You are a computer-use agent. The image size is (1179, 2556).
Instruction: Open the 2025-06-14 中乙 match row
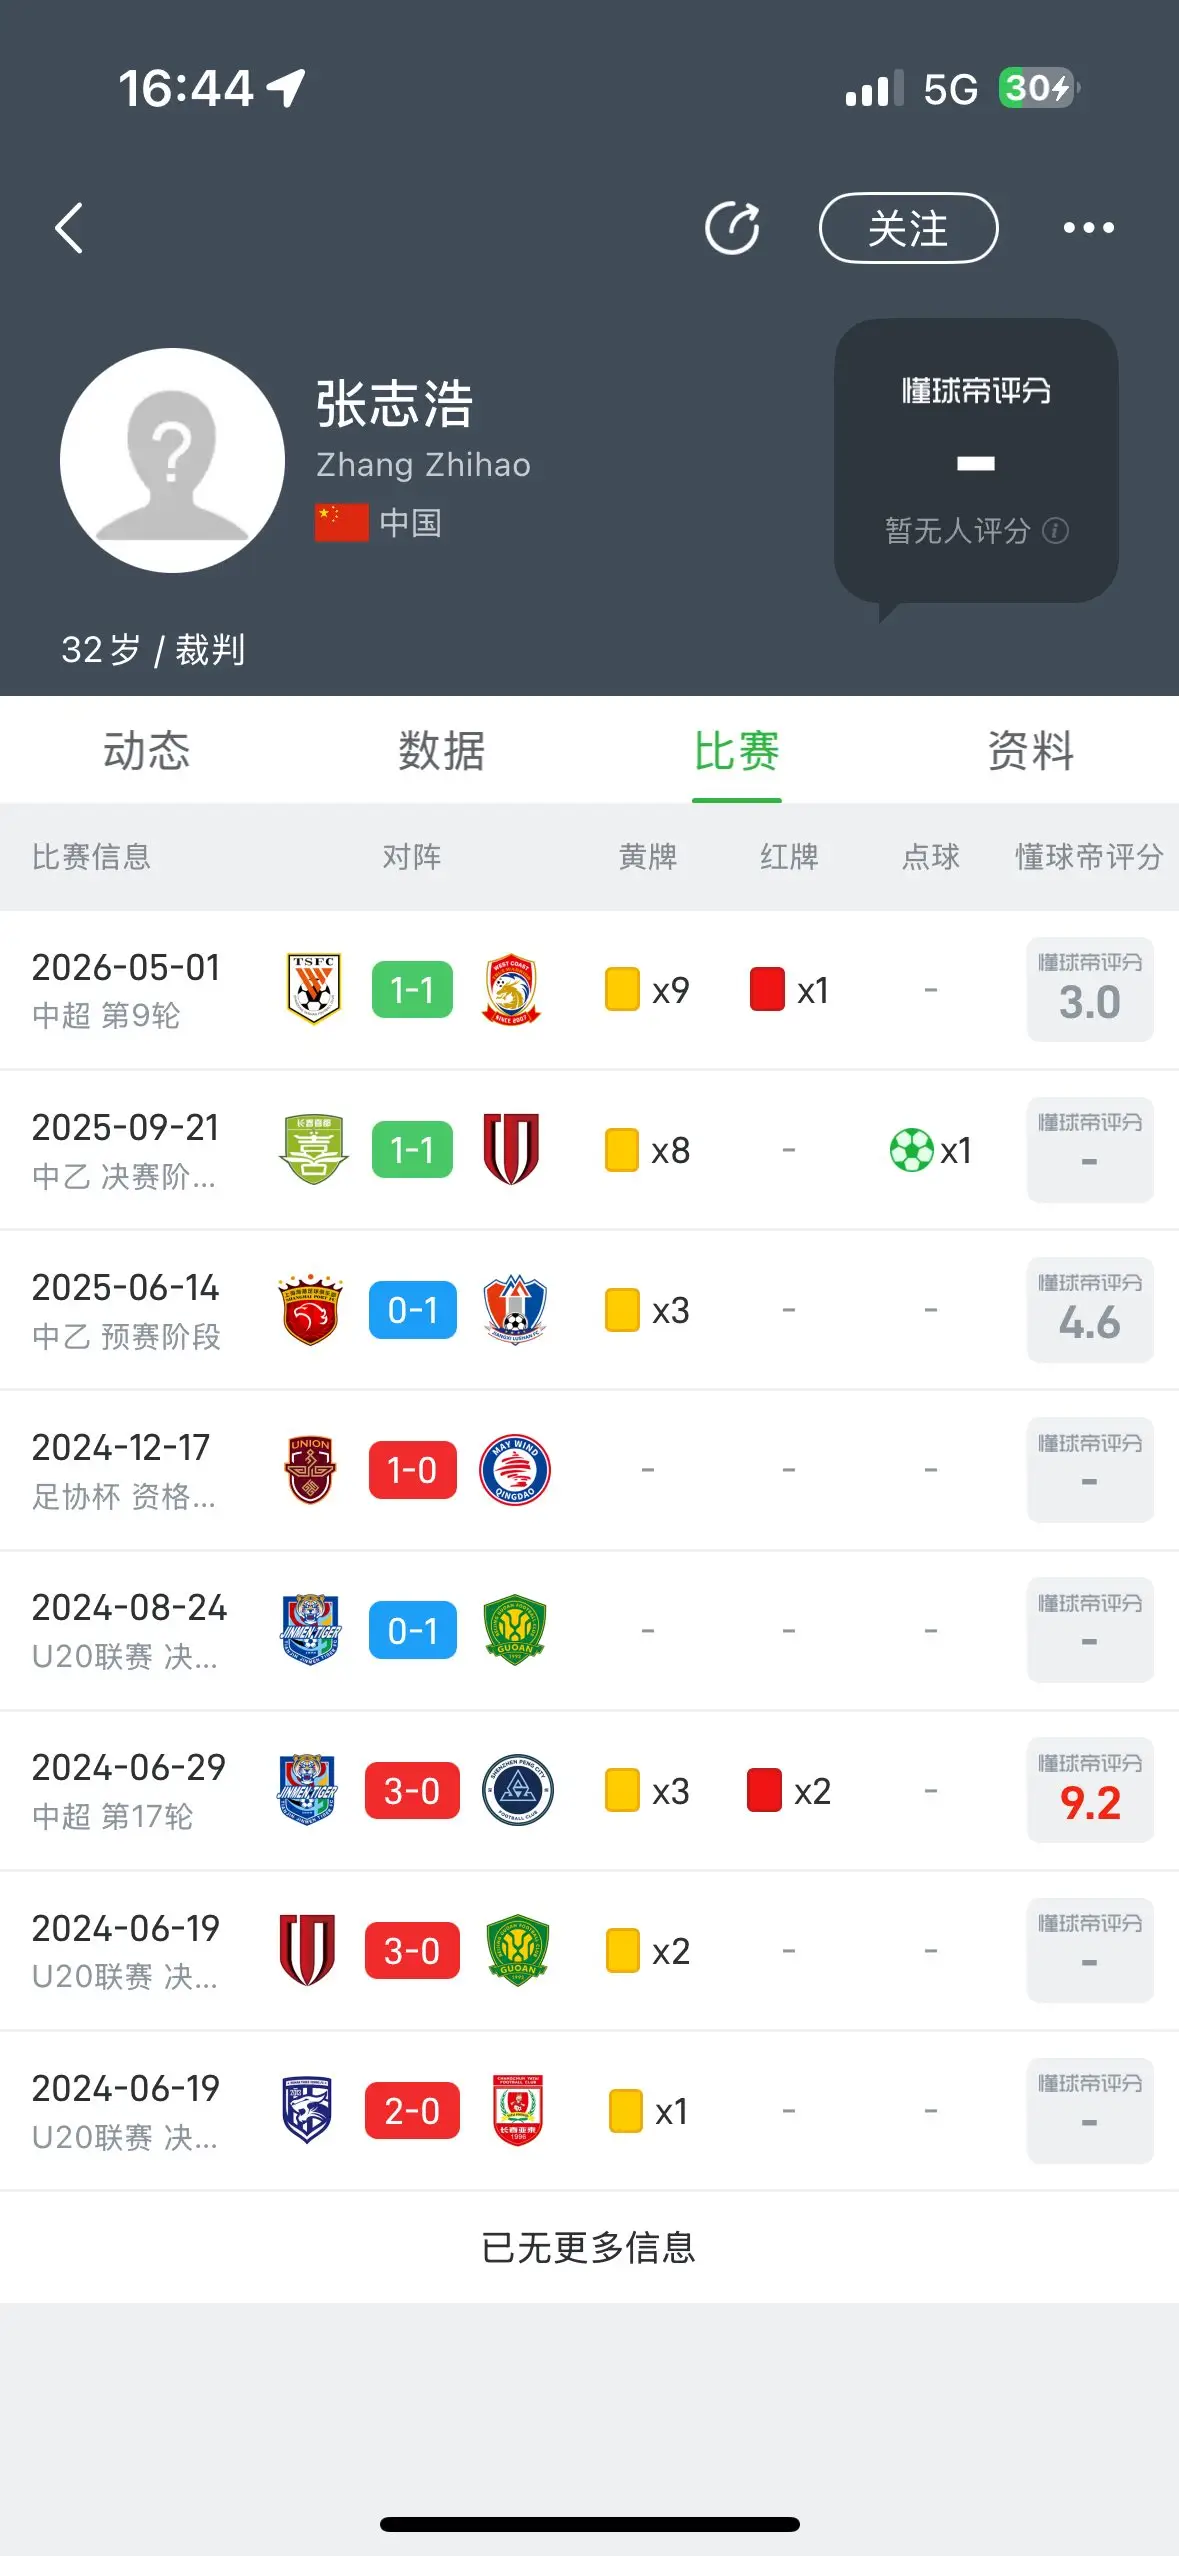click(589, 1310)
